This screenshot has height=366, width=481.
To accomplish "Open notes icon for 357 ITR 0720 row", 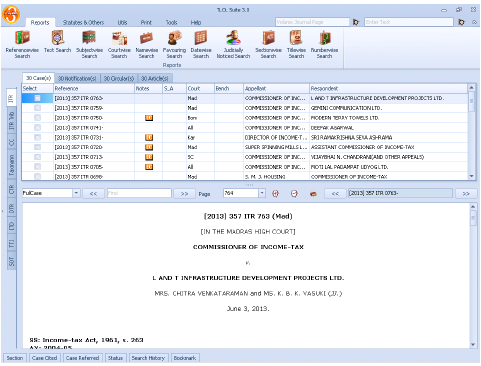I will 149,147.
